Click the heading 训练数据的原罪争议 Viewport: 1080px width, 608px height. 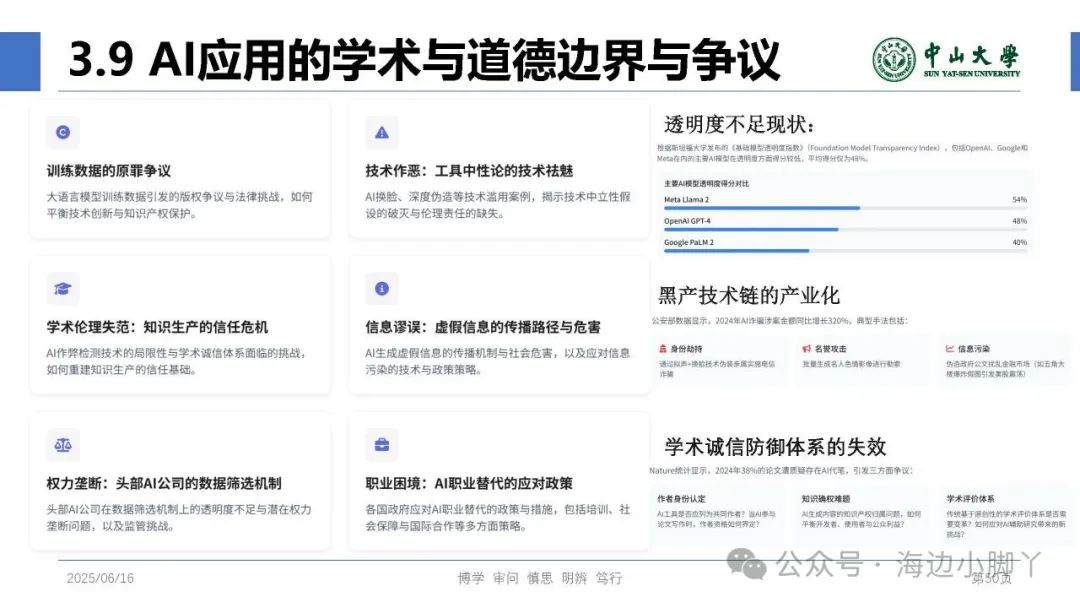(x=109, y=171)
